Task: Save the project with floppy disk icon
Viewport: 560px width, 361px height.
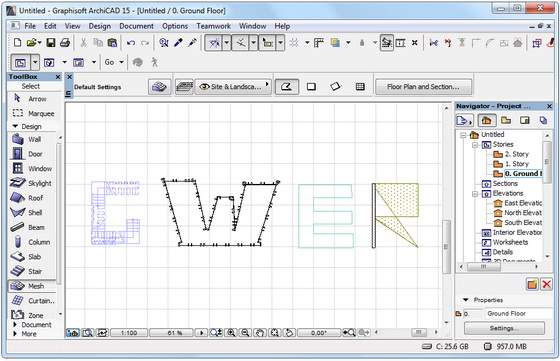Action: 51,43
